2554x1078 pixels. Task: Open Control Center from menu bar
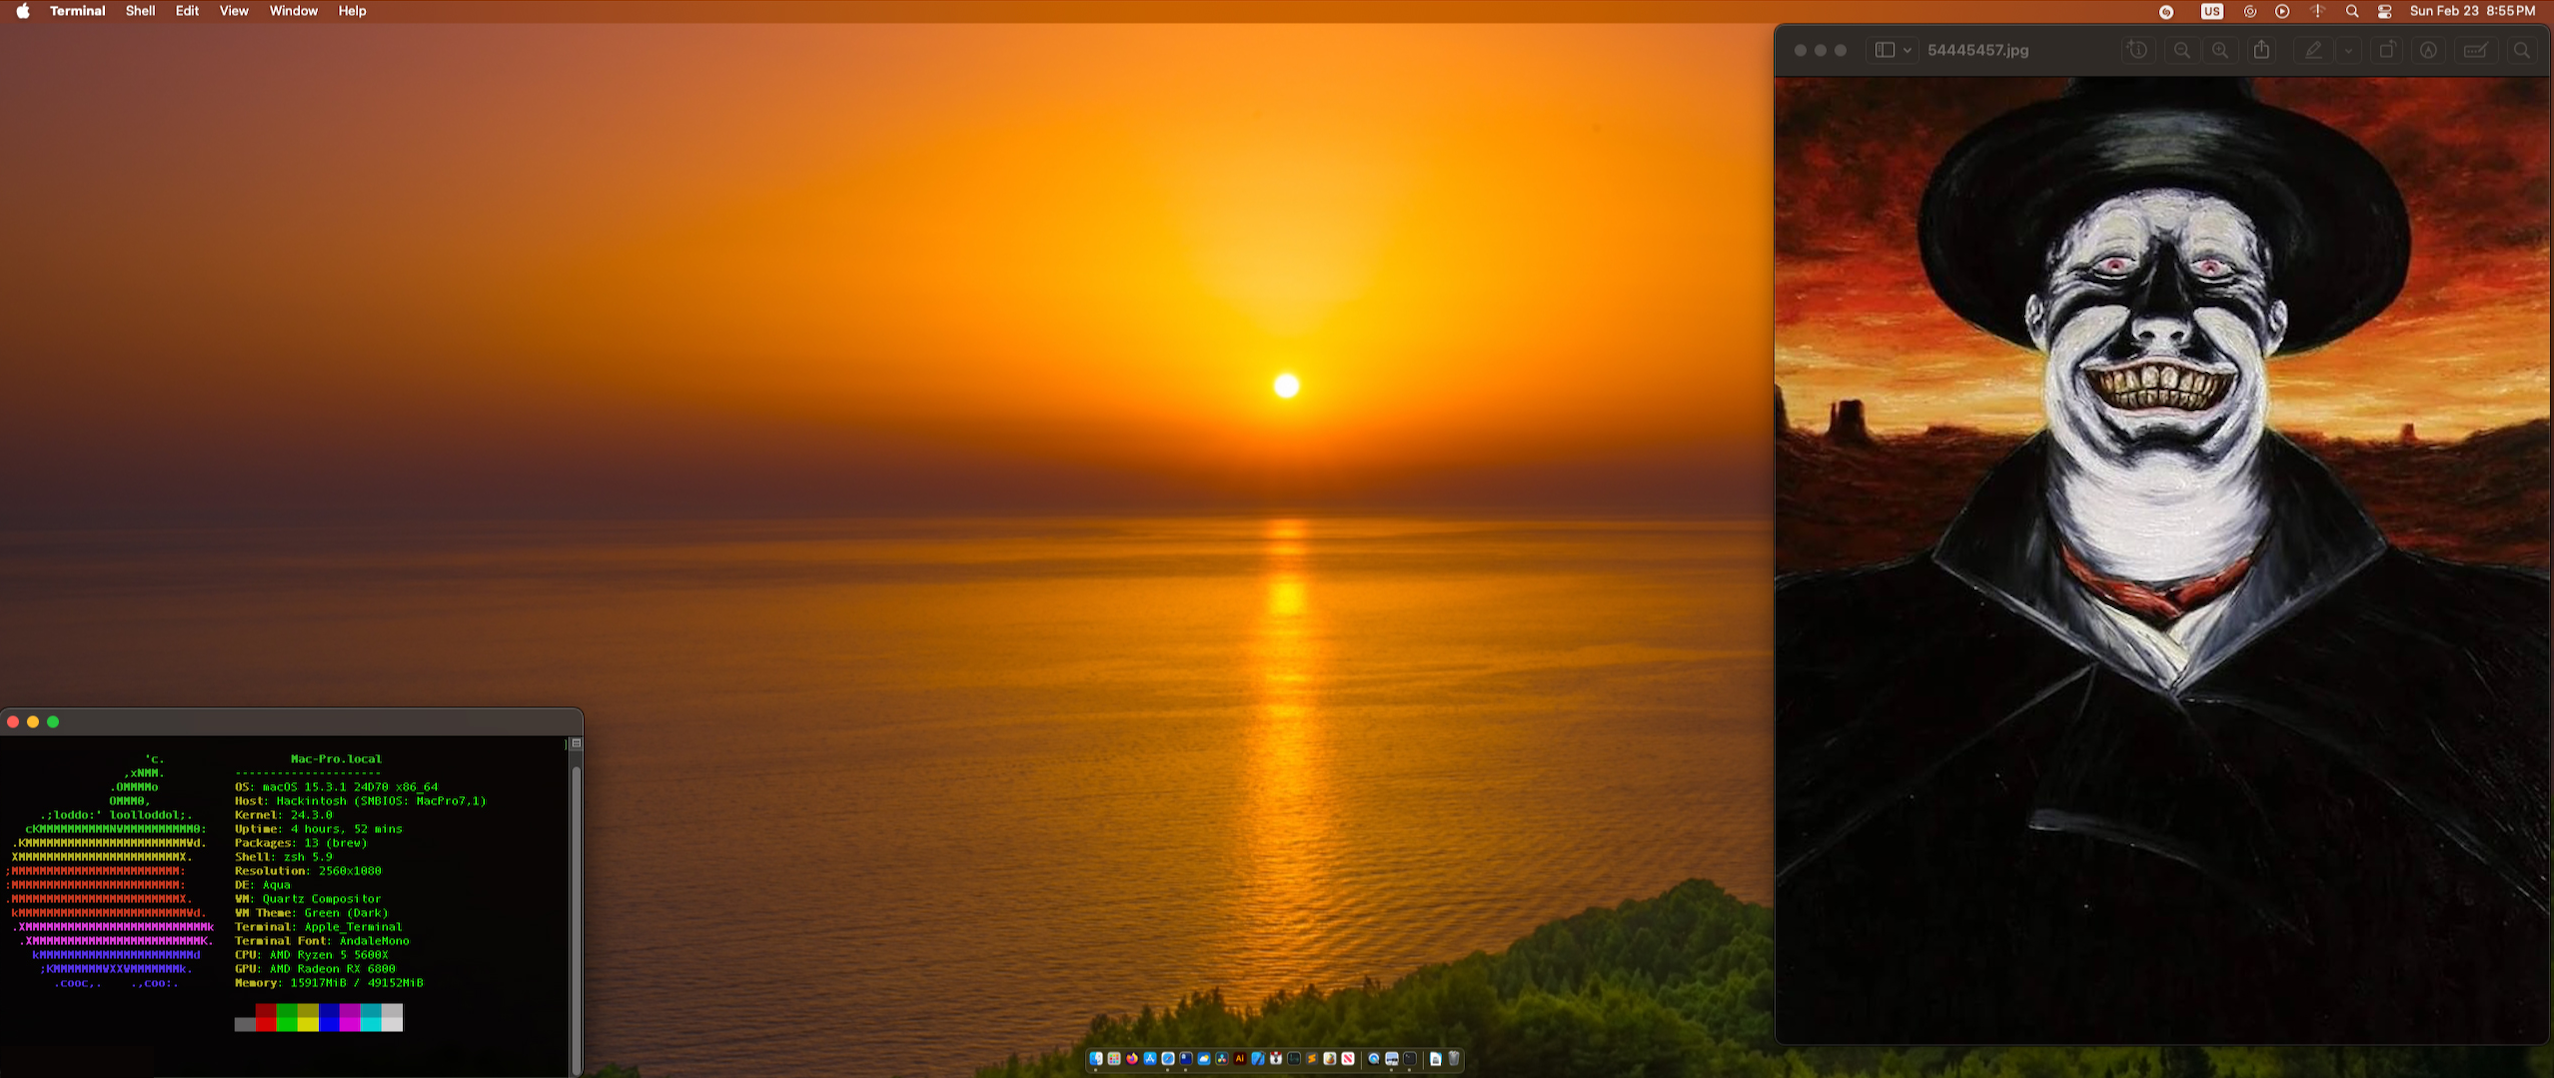pos(2385,11)
